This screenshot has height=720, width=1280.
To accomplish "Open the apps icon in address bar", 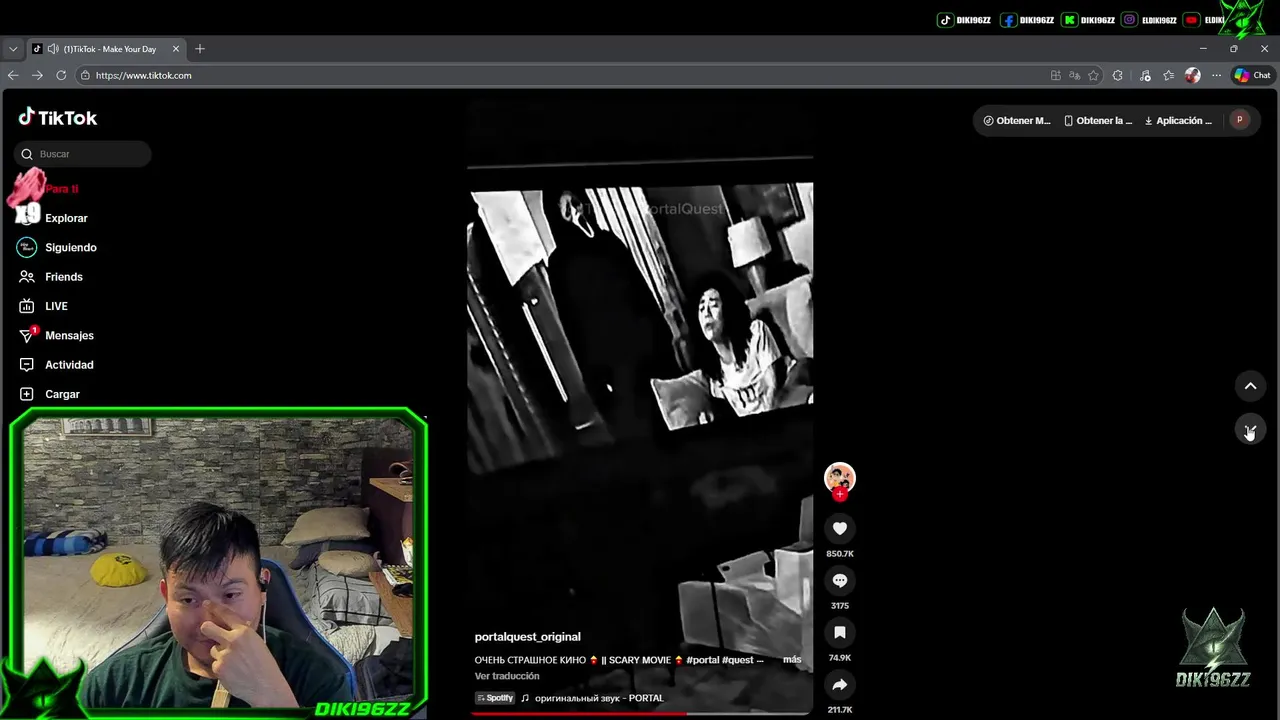I will 1056,75.
